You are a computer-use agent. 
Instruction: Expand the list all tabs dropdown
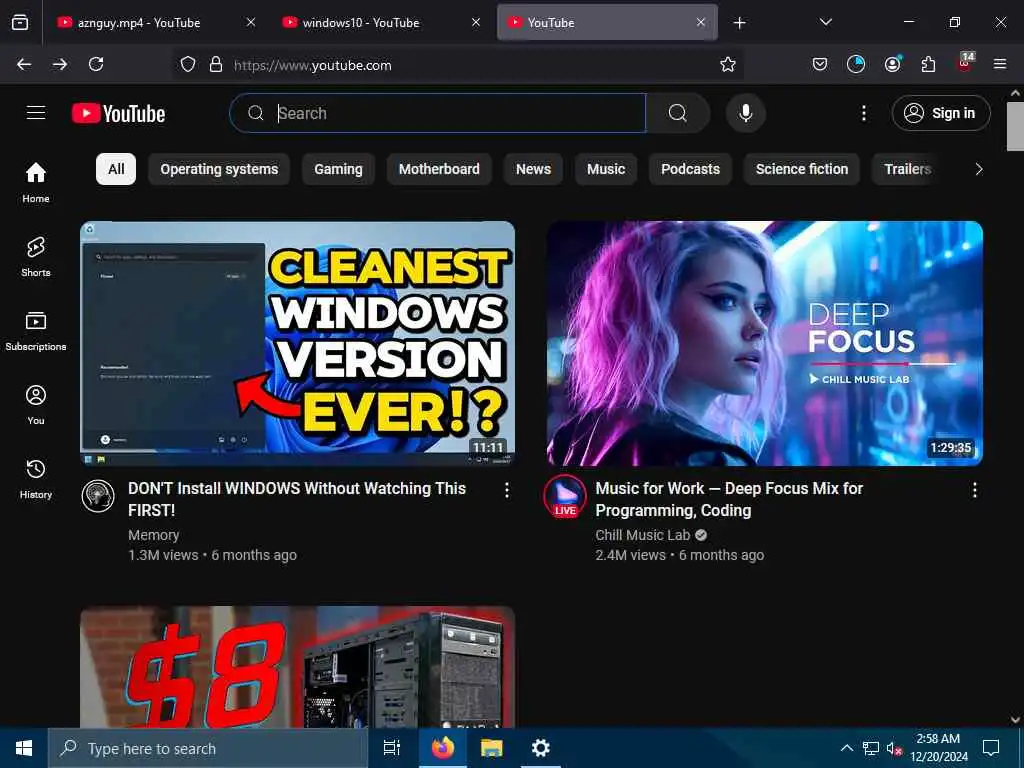(825, 22)
